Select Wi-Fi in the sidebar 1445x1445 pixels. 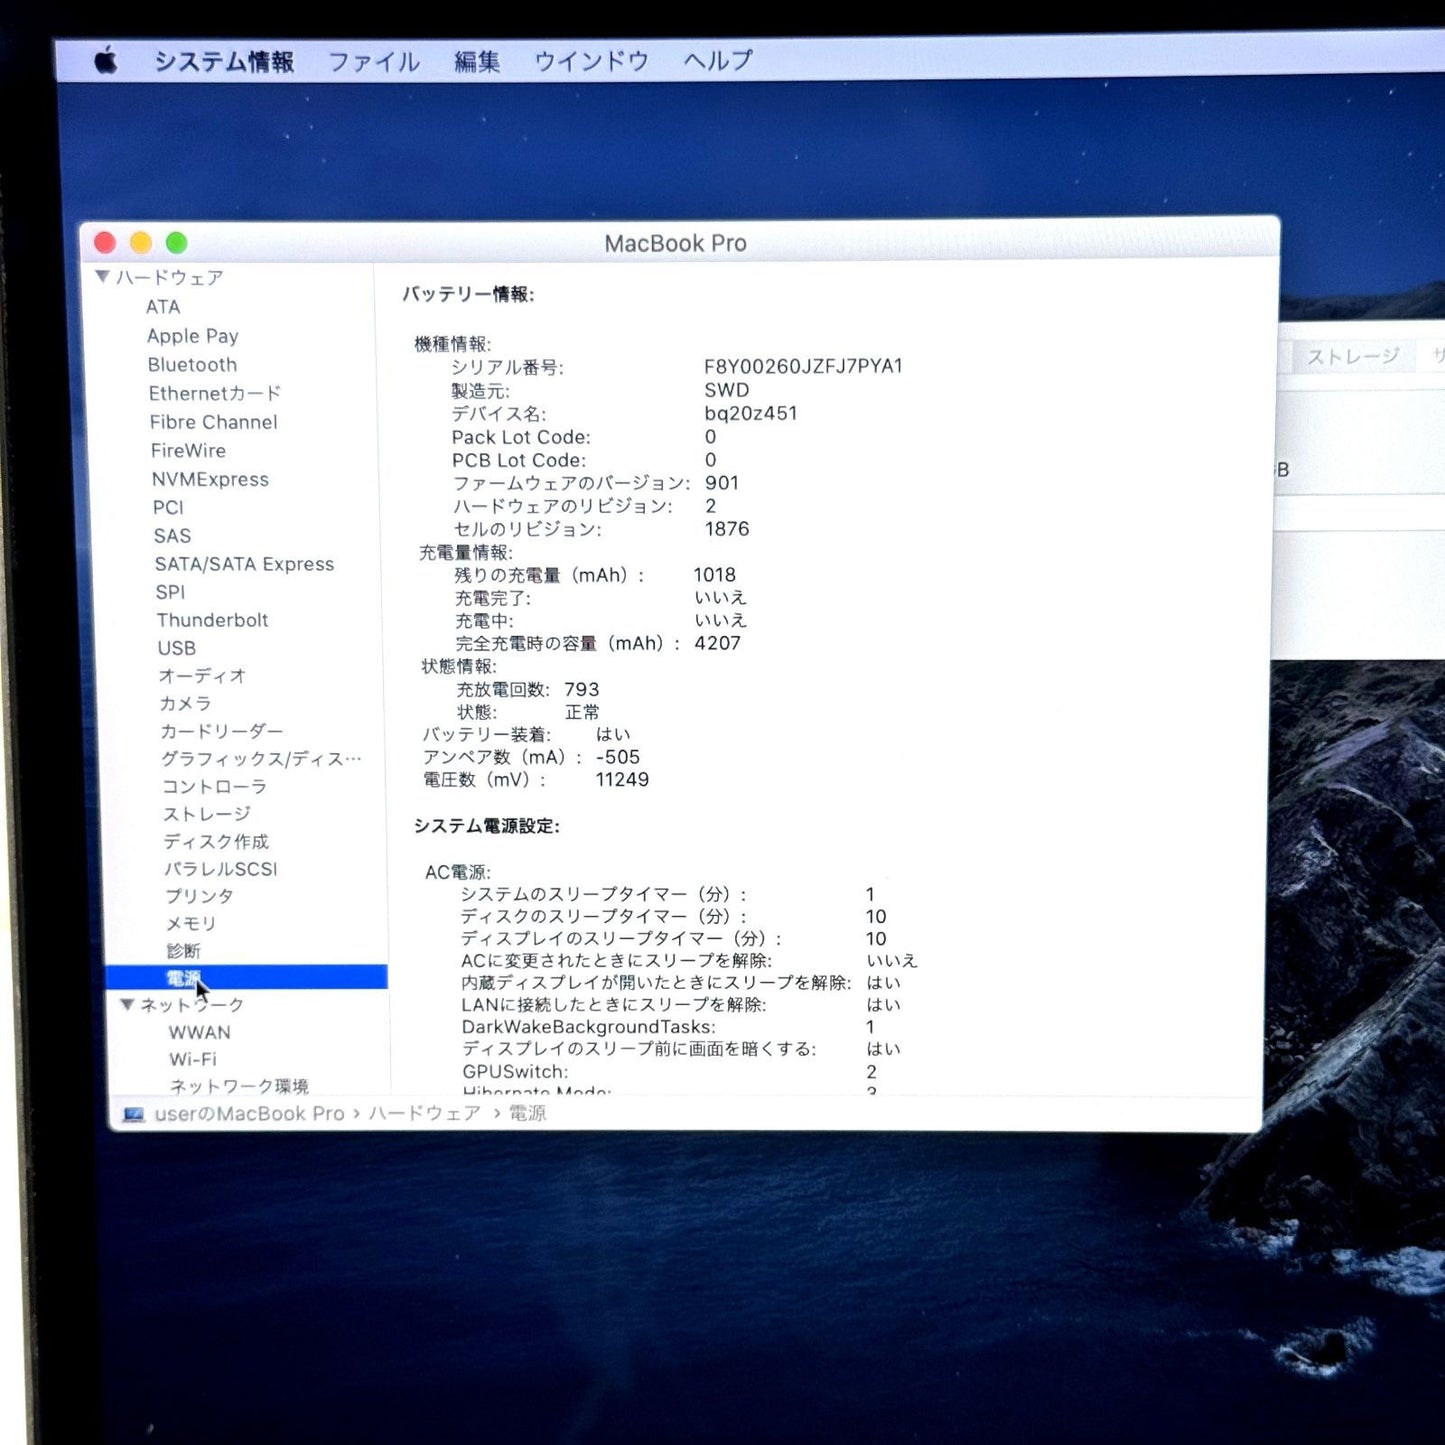193,1059
